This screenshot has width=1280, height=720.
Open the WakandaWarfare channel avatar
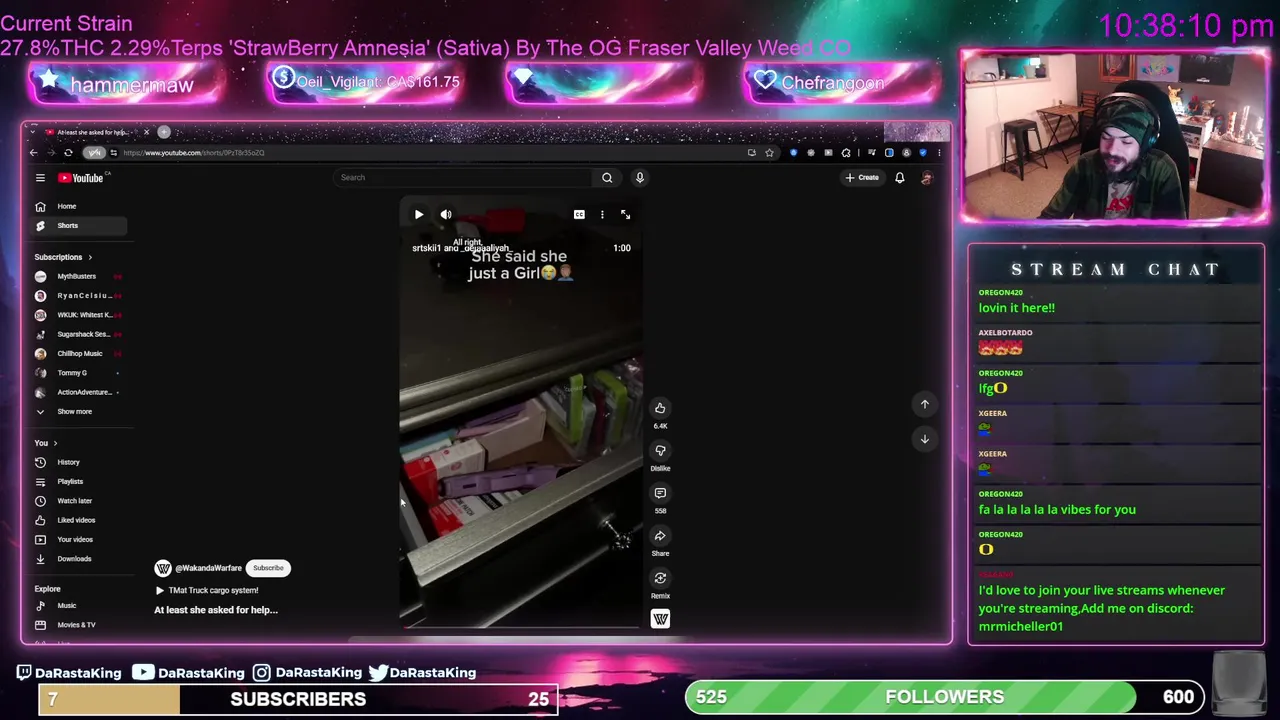click(163, 568)
